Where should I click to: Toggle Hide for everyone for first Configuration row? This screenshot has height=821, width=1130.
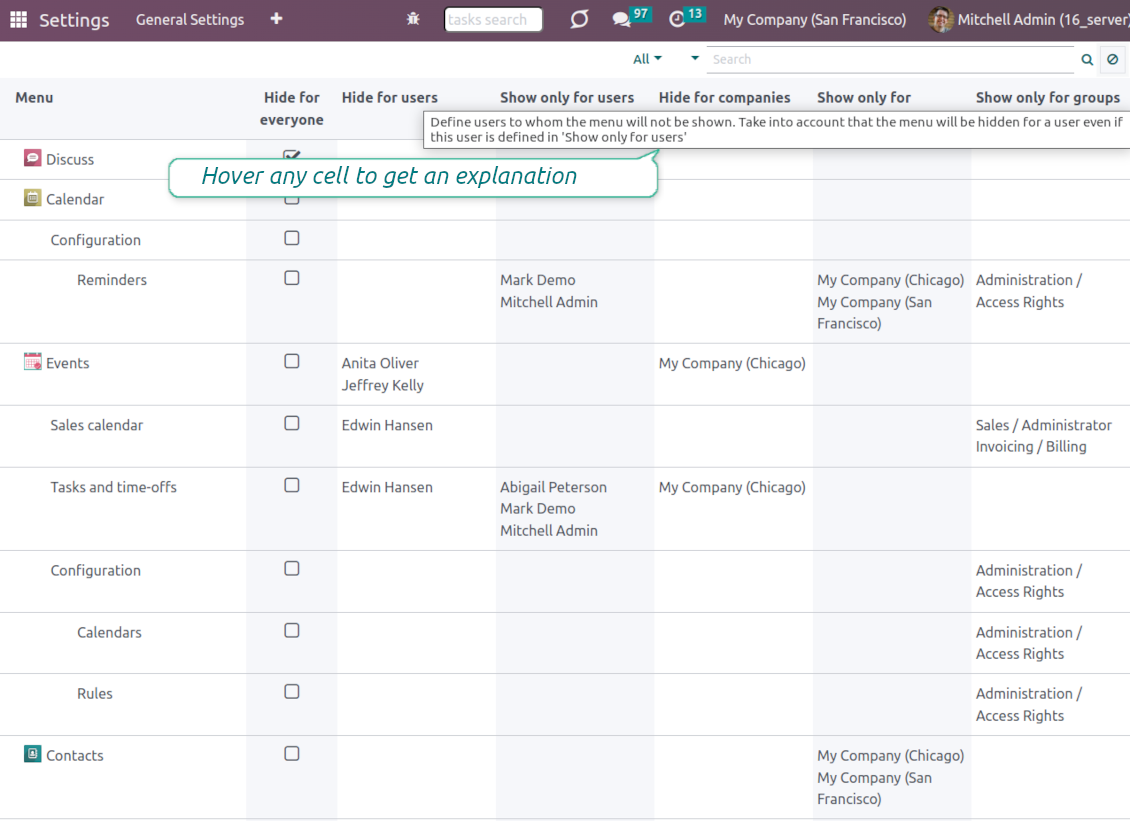[291, 238]
